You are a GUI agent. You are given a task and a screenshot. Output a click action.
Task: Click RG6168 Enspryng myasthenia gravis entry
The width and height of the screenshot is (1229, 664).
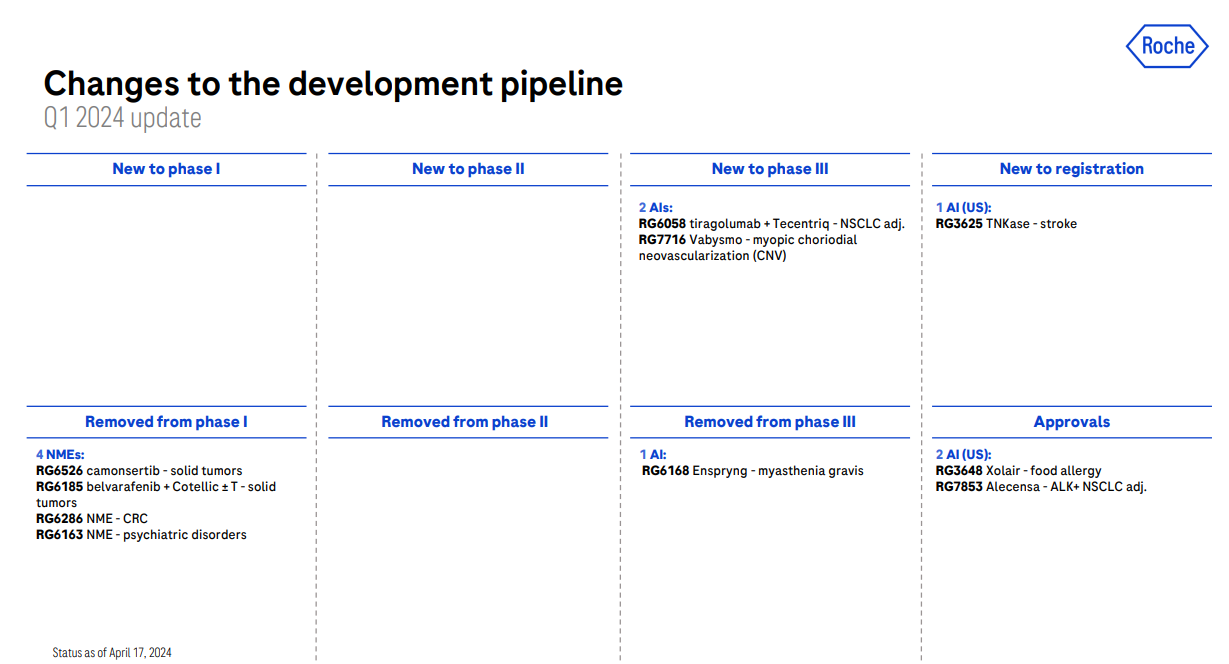(x=752, y=471)
